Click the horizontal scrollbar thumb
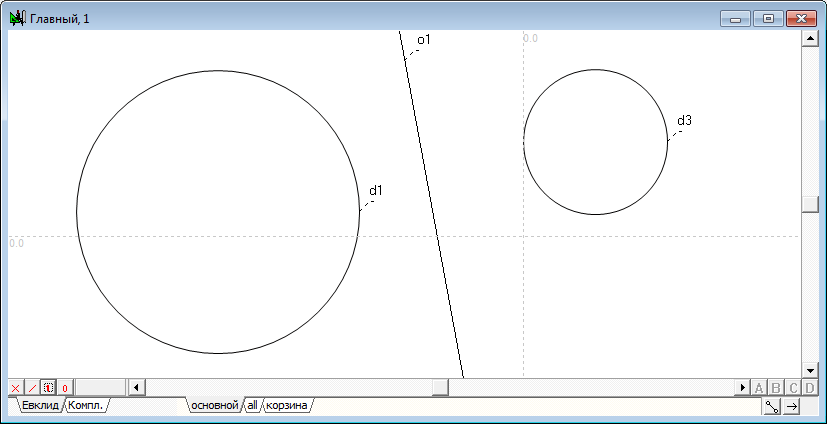Viewport: 827px width, 424px height. [440, 388]
